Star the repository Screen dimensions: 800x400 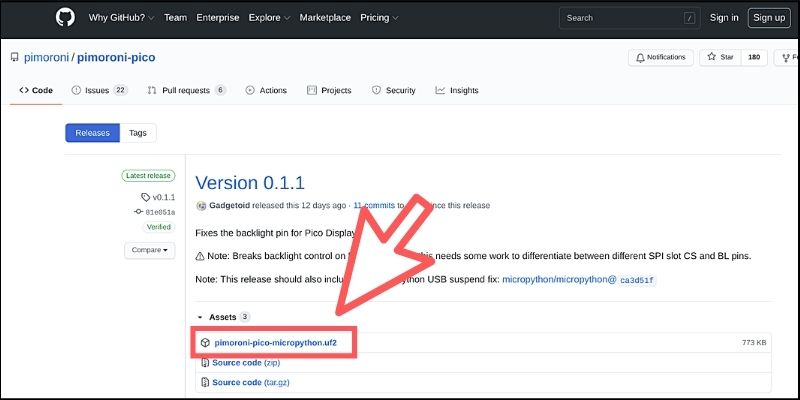pos(720,58)
